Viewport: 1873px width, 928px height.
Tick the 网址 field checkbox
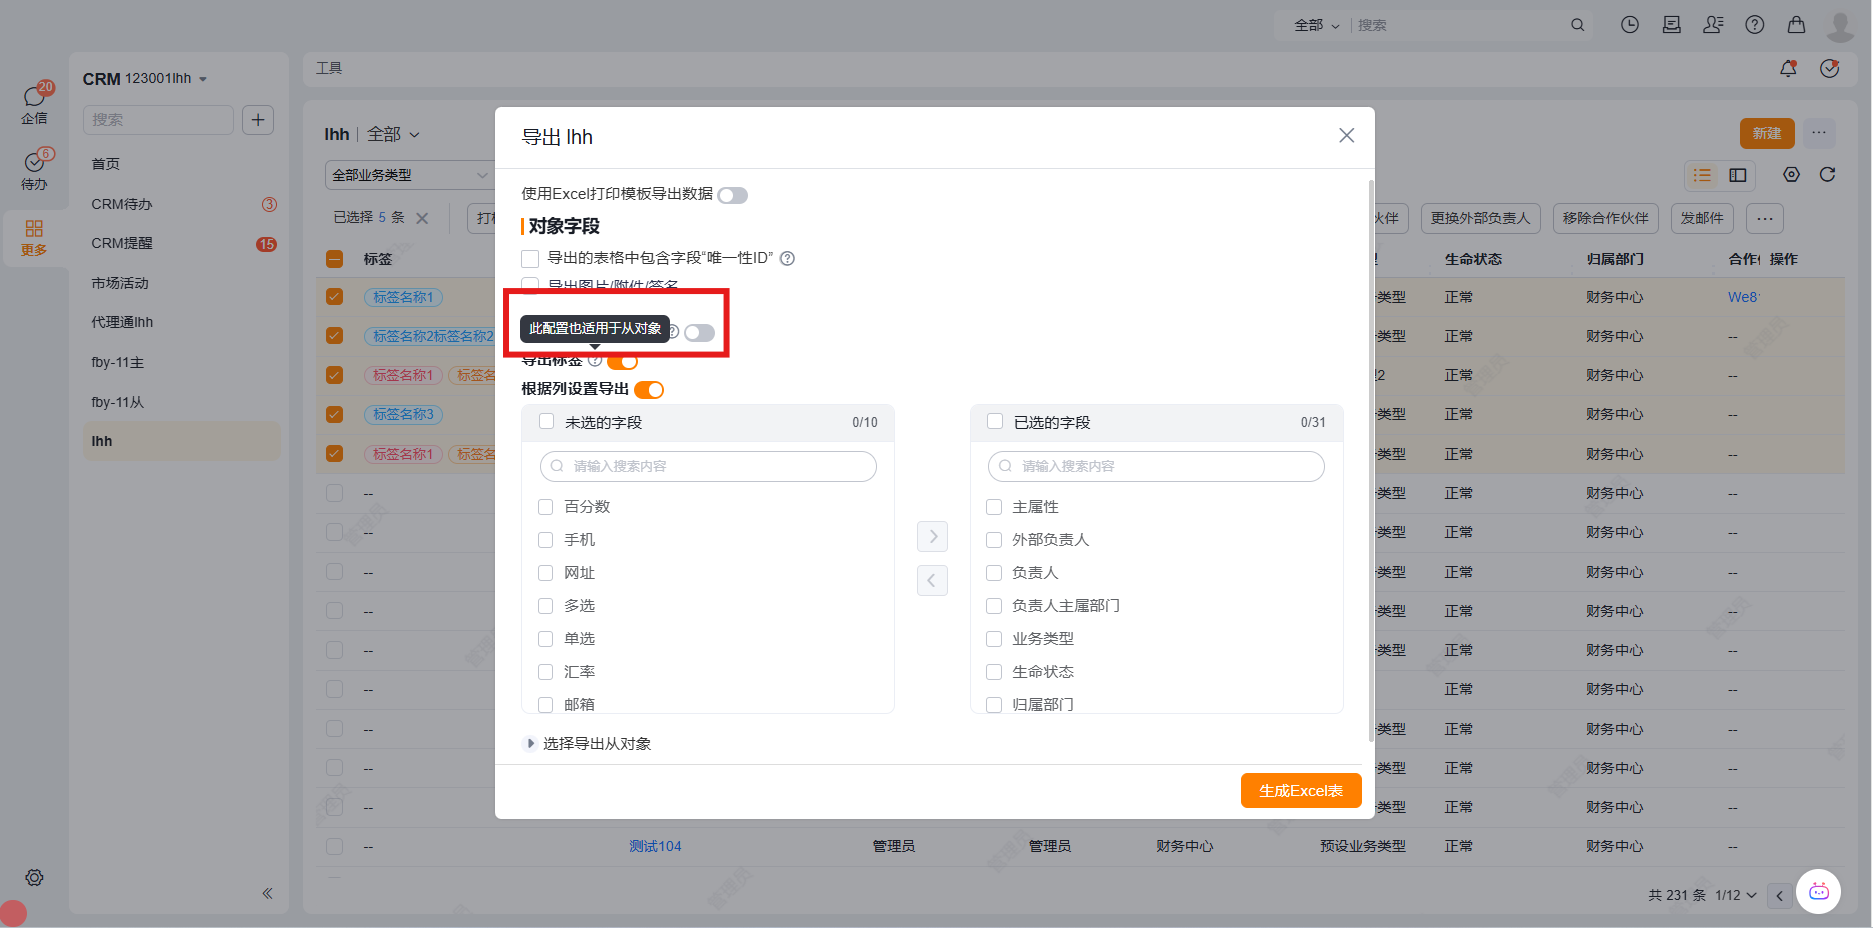546,573
